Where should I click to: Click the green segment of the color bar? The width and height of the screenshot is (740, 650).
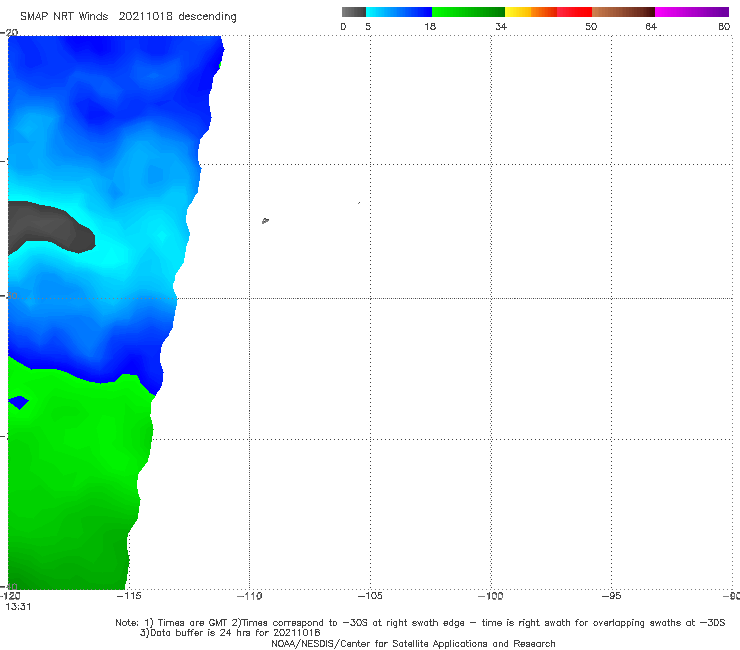(468, 12)
